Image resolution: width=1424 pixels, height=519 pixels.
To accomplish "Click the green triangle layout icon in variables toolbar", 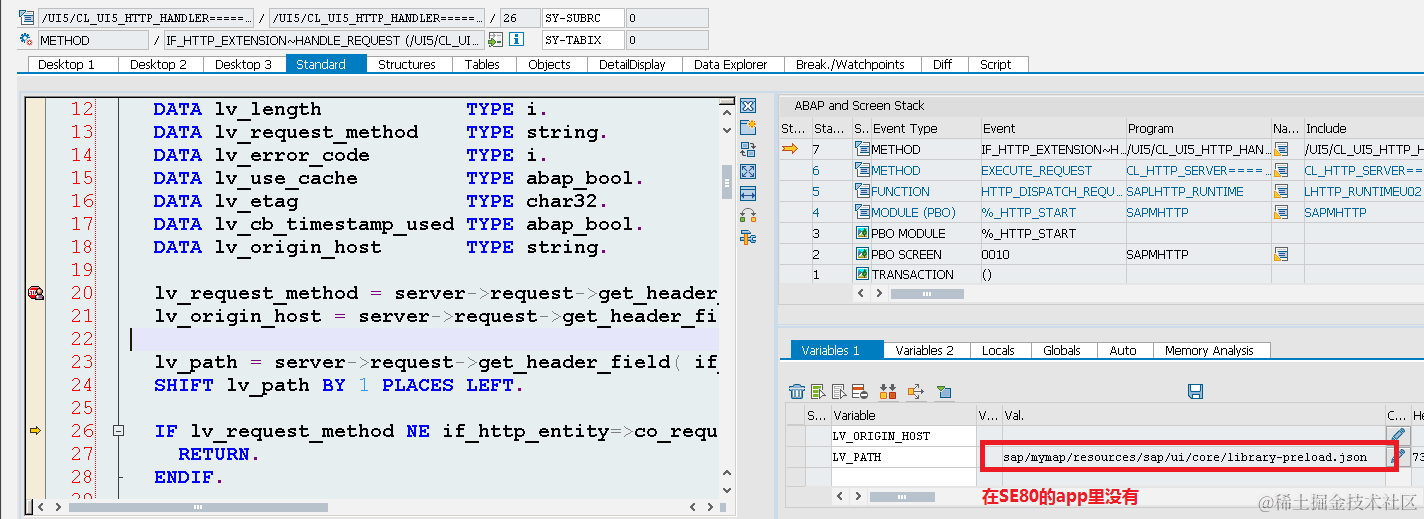I will click(944, 391).
